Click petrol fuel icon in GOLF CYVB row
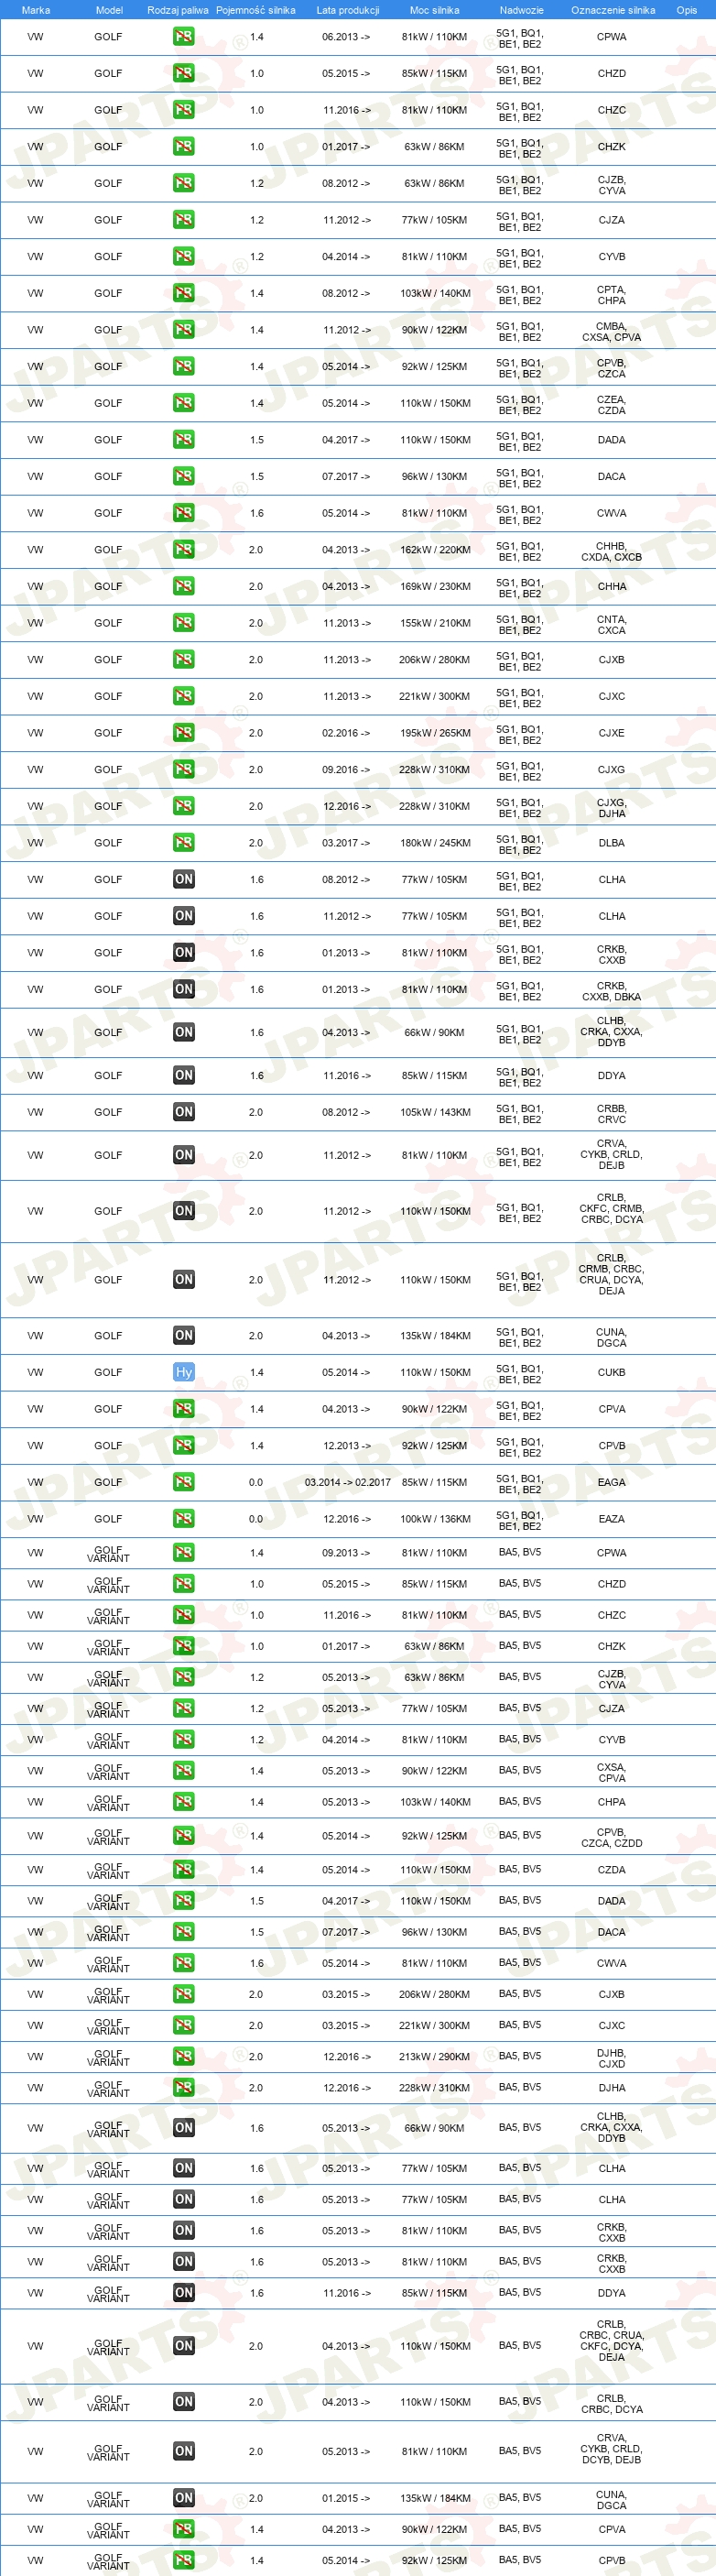This screenshot has height=2576, width=716. click(x=183, y=256)
